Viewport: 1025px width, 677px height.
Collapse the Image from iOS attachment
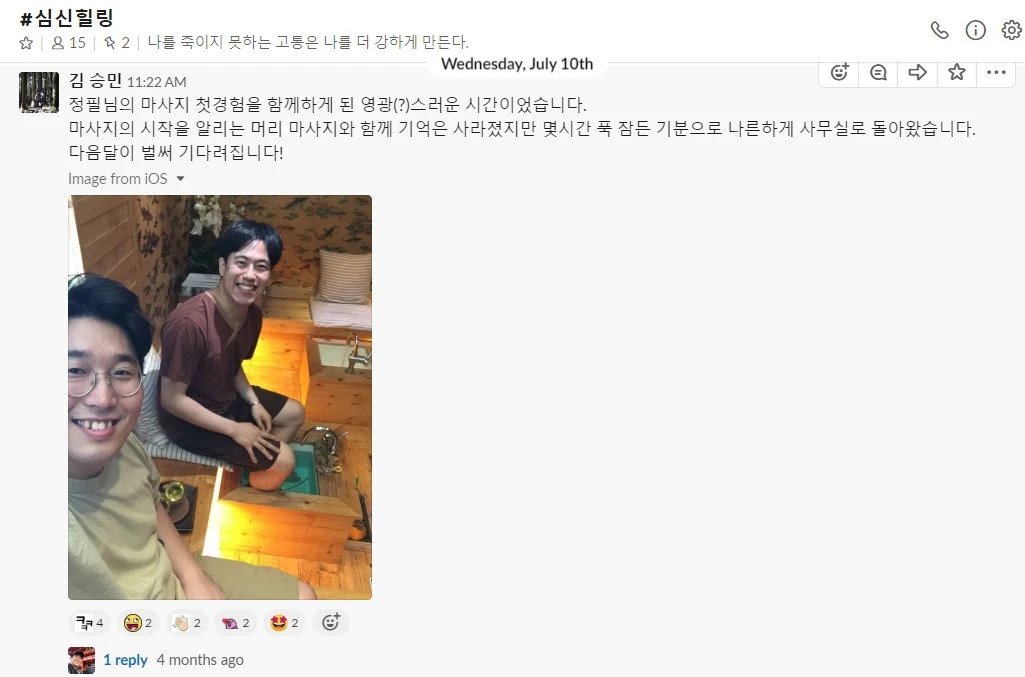pos(180,178)
